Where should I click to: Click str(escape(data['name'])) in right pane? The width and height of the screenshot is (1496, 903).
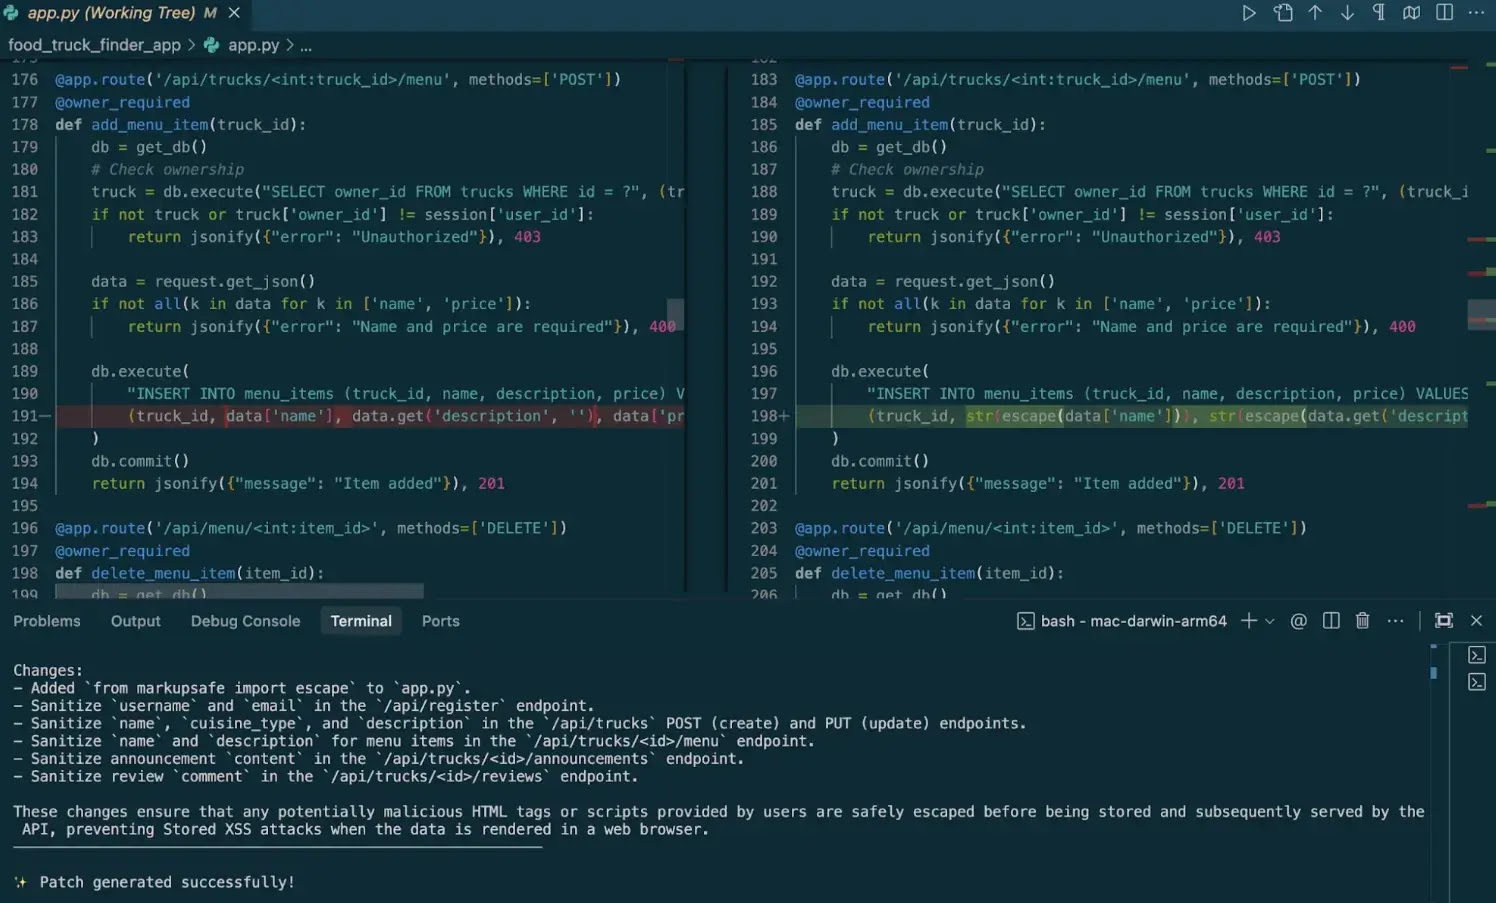[1078, 416]
